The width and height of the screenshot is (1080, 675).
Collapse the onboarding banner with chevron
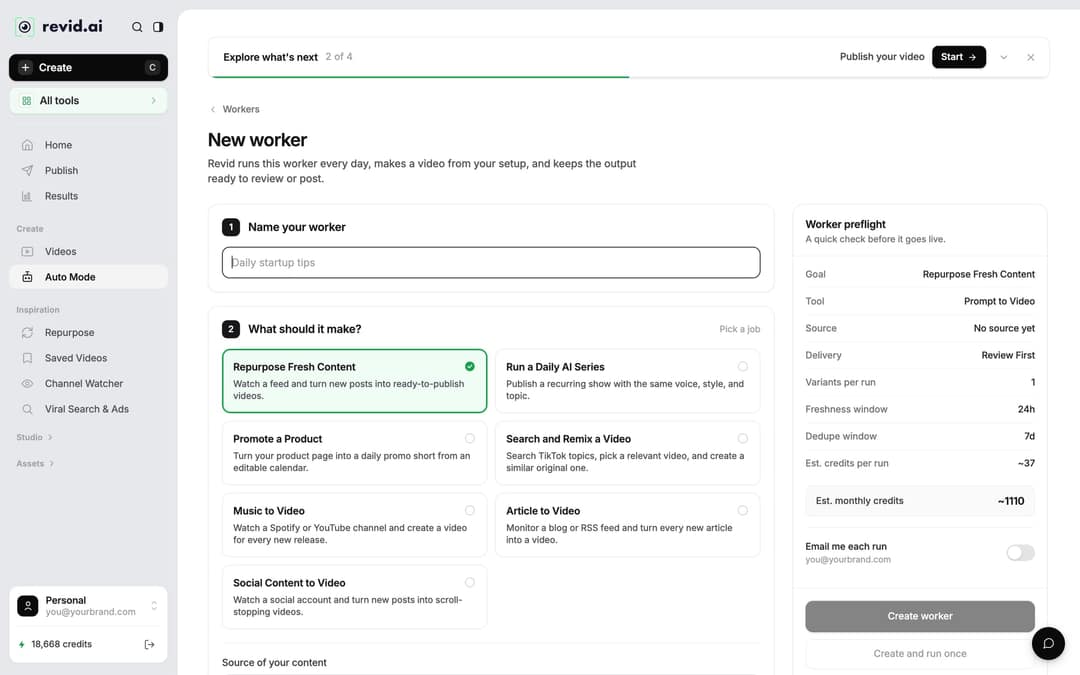[x=1004, y=57]
